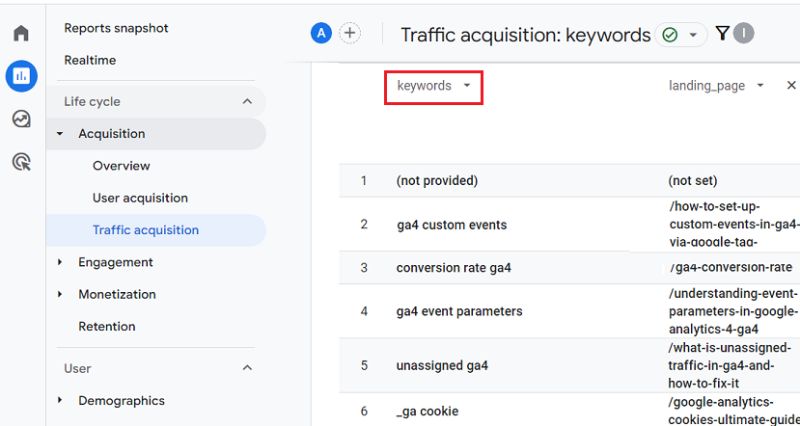Select the Reports bar chart icon
Screen dimensions: 800x426
(x=21, y=76)
